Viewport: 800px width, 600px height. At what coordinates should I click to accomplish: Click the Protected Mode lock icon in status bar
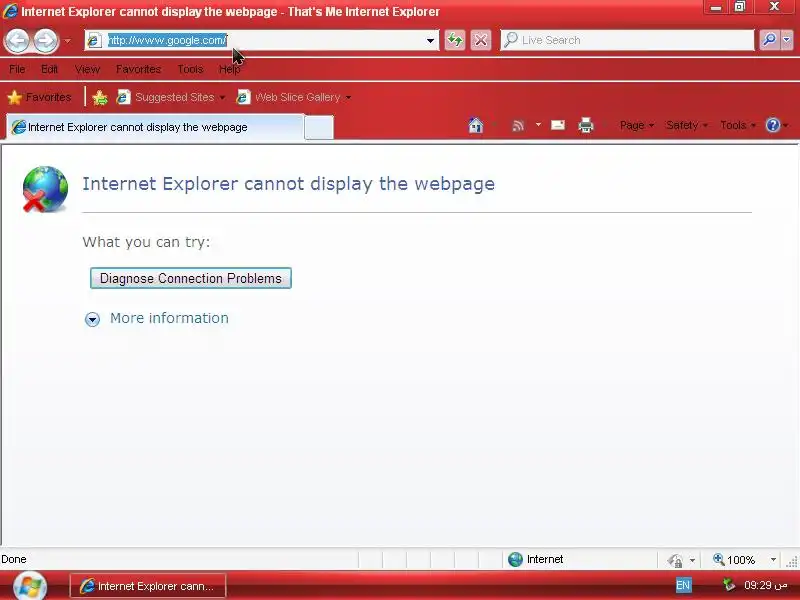675,561
